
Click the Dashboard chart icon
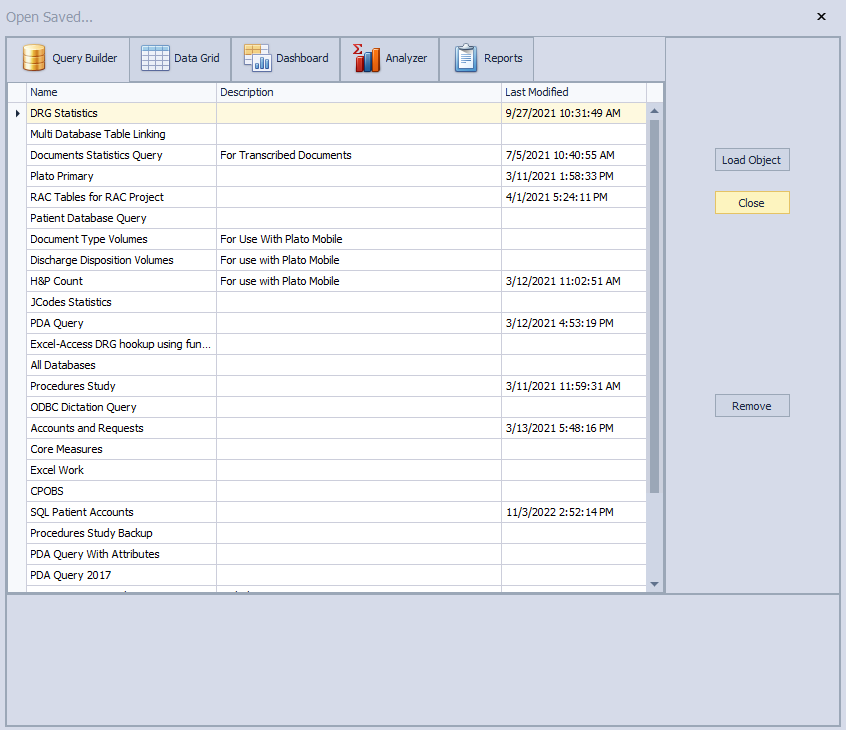coord(257,58)
